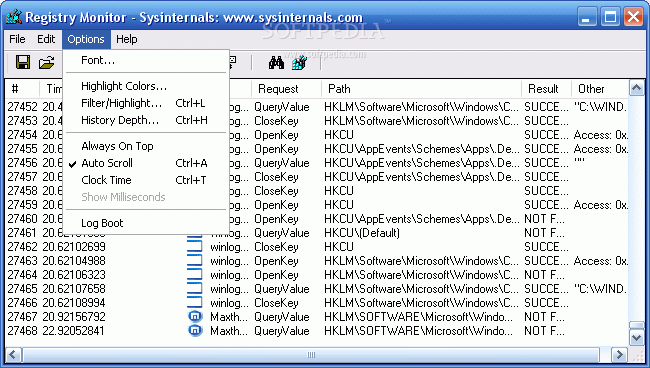Image resolution: width=650 pixels, height=368 pixels.
Task: Click the HKCU\(Default) path cell
Action: [362, 233]
